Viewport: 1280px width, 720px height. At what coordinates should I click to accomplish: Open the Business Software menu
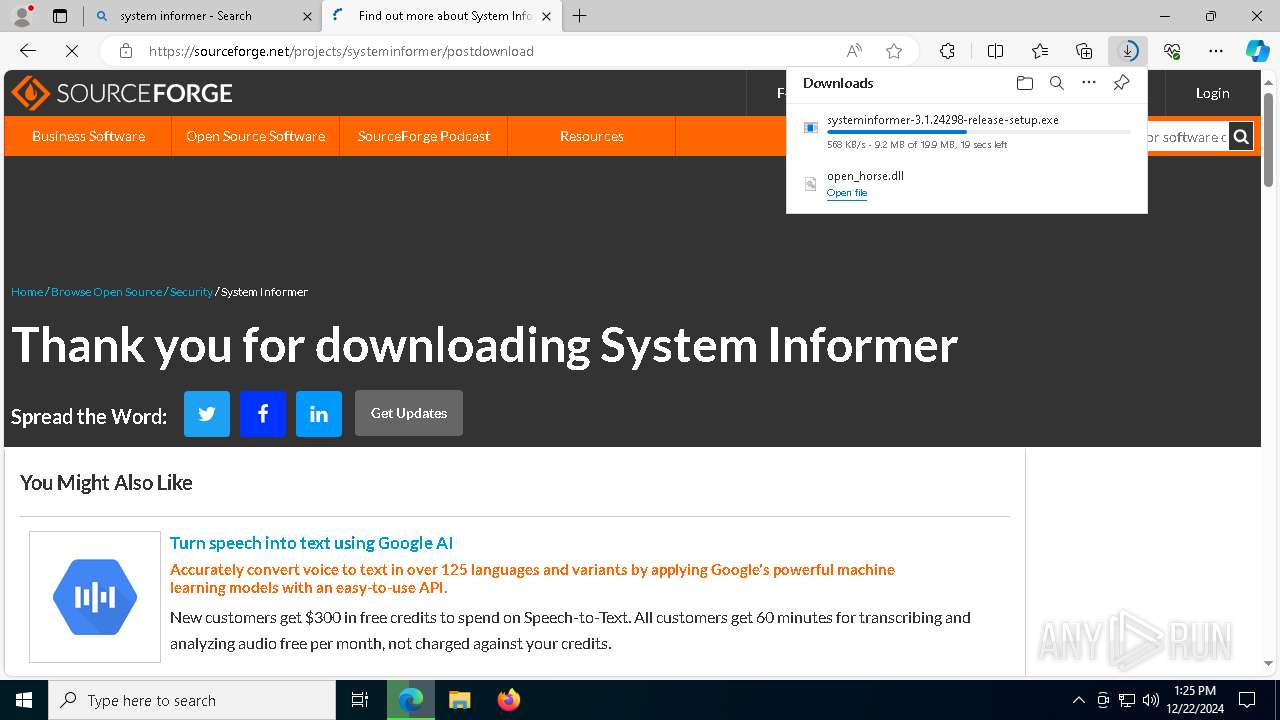point(88,136)
